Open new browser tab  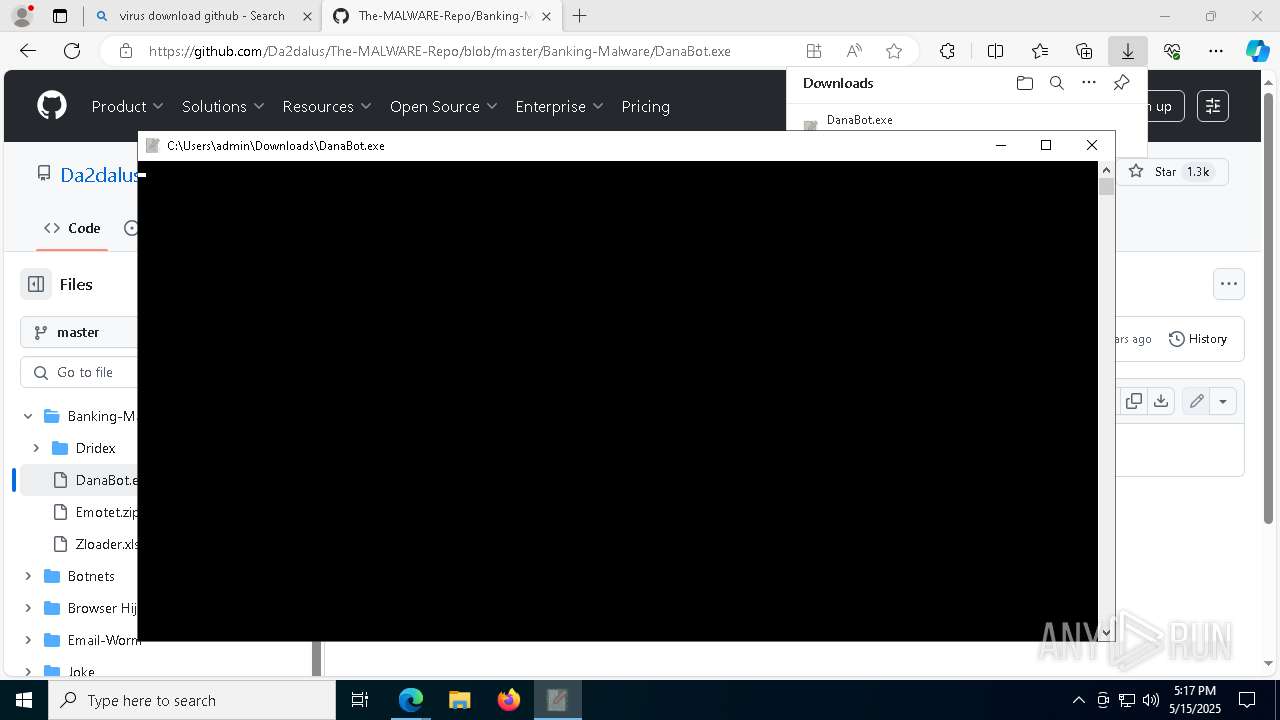580,16
